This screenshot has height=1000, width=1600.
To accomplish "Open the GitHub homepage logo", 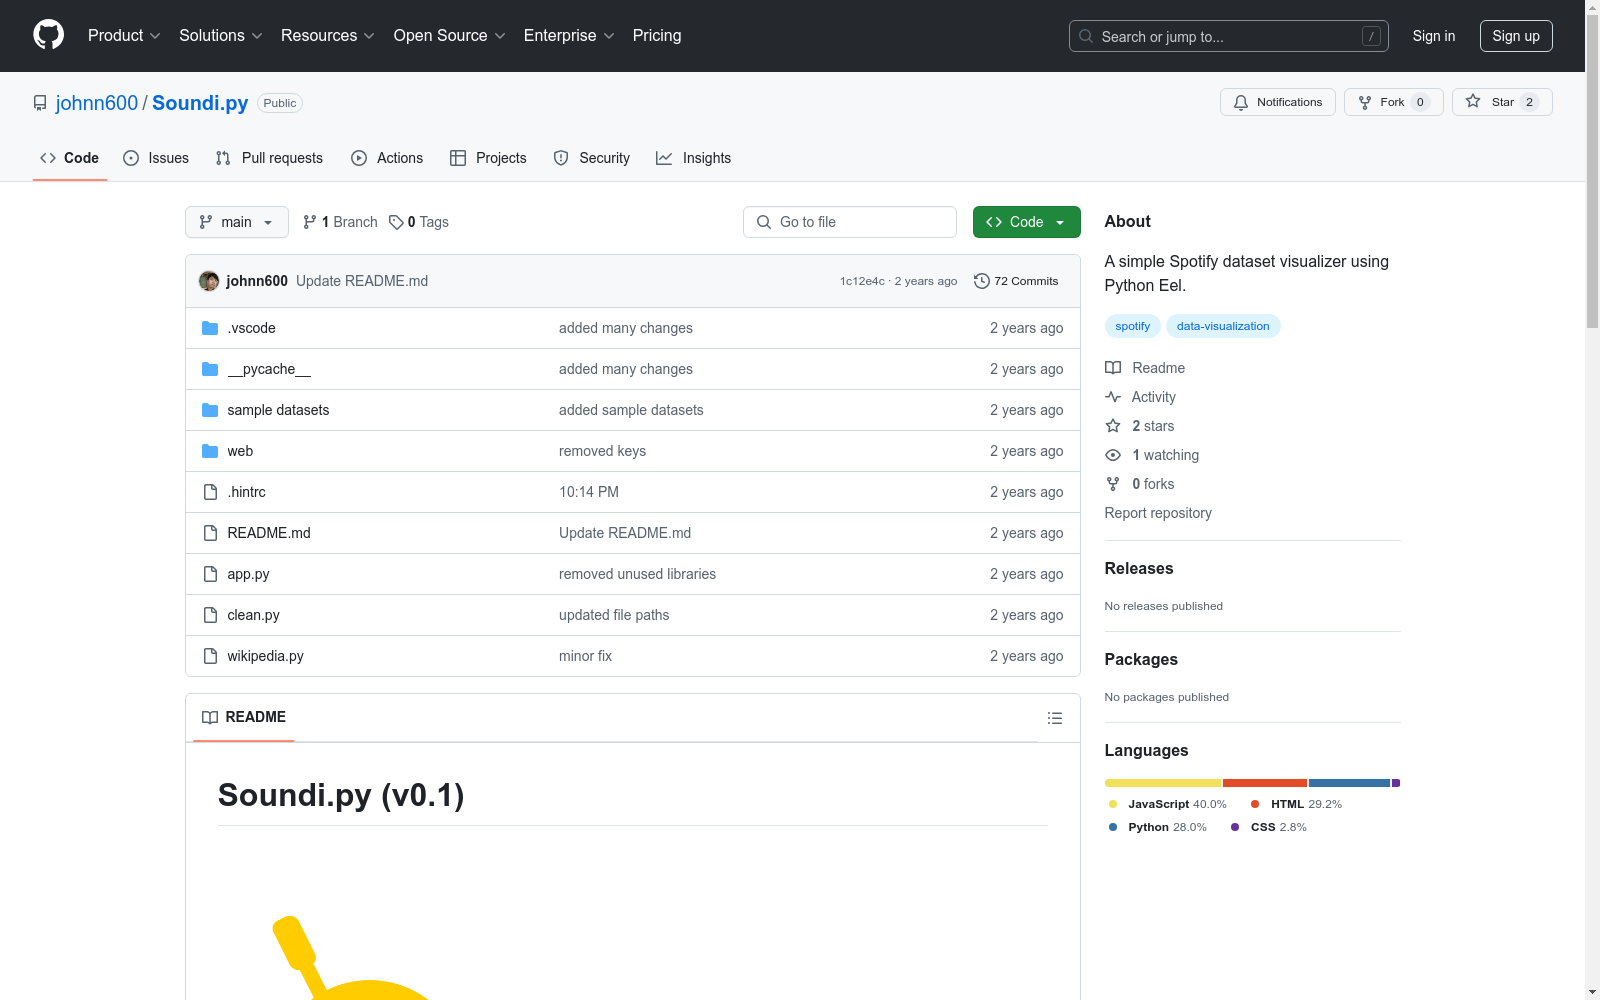I will [x=48, y=35].
